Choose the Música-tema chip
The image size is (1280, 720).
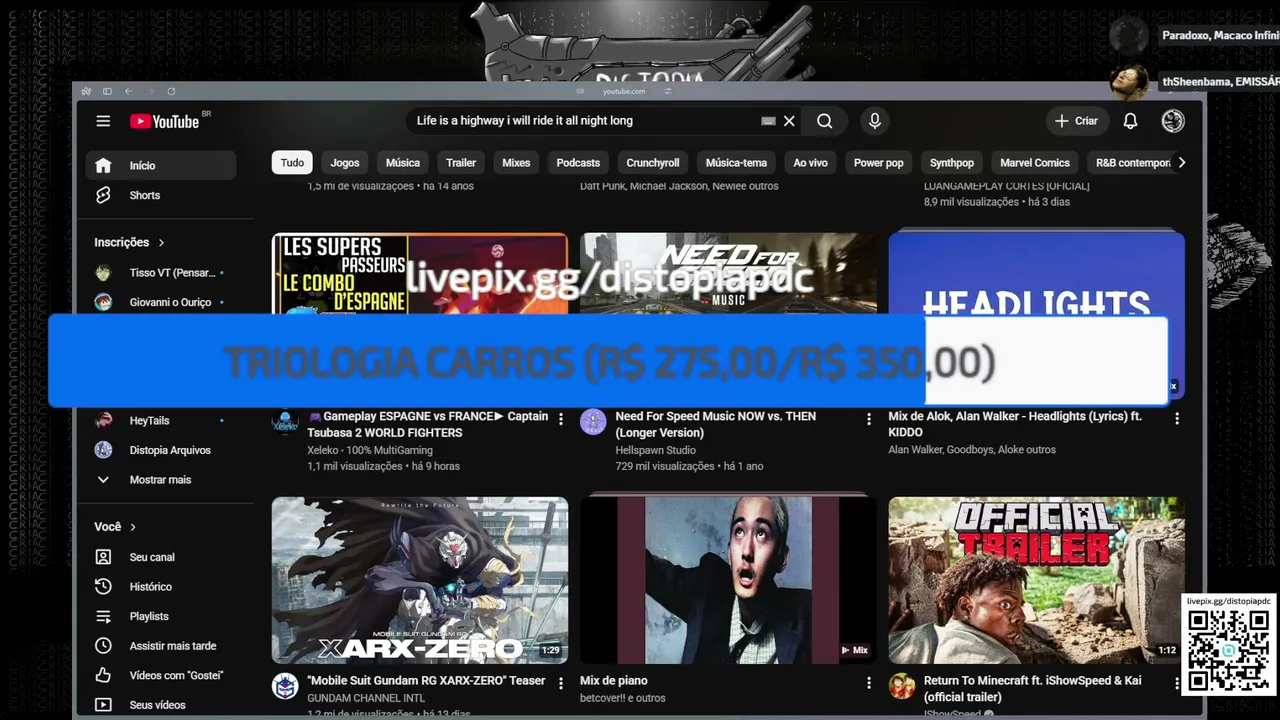point(736,163)
